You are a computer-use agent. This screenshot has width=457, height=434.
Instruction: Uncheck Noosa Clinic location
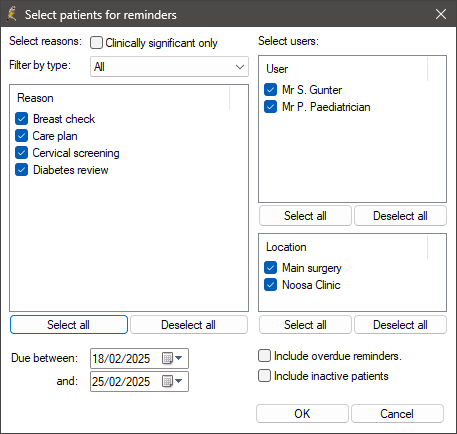[270, 285]
